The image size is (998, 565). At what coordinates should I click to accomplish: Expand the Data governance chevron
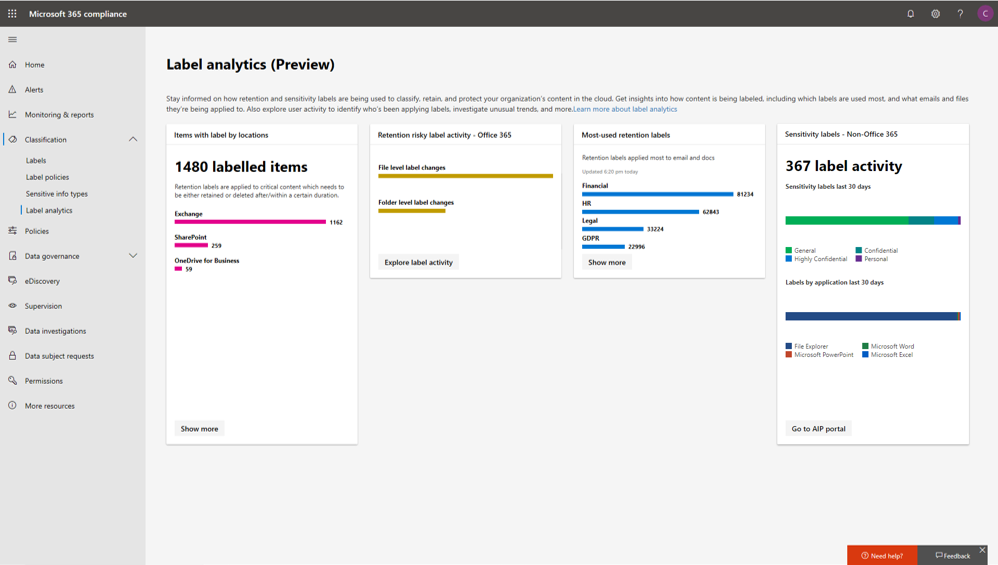tap(132, 256)
